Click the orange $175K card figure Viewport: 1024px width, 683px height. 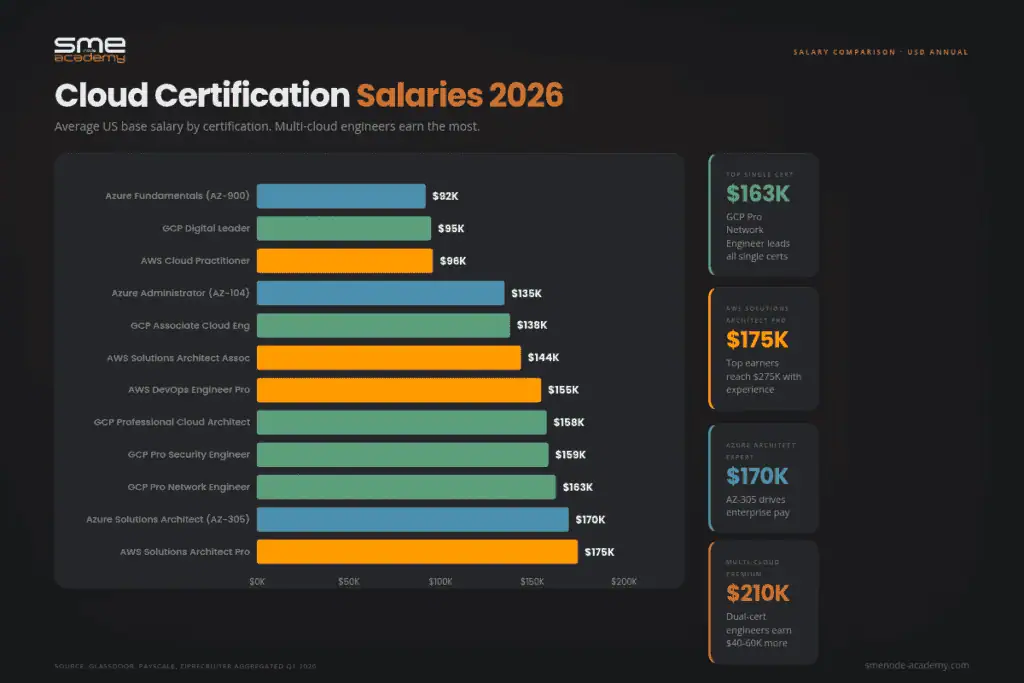click(757, 340)
